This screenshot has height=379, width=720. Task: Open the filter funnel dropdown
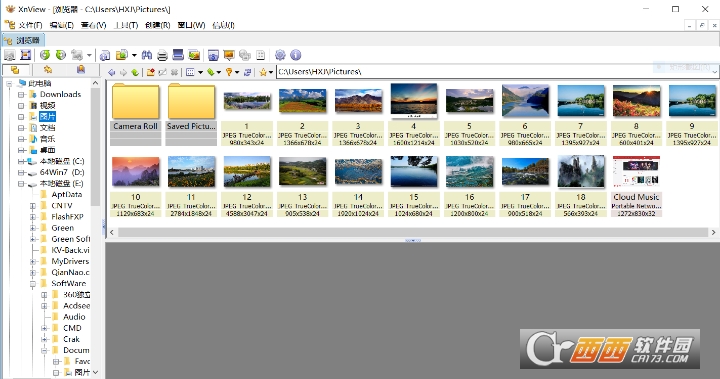[237, 72]
